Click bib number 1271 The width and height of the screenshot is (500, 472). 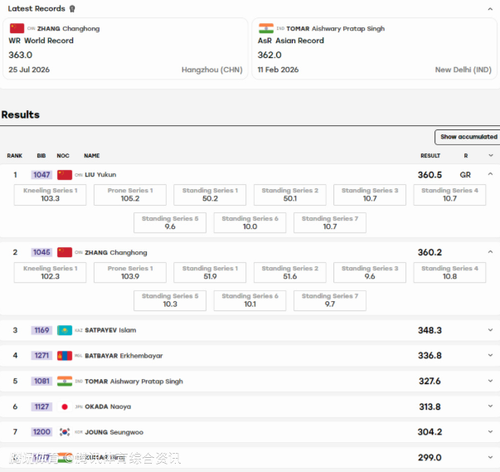42,356
